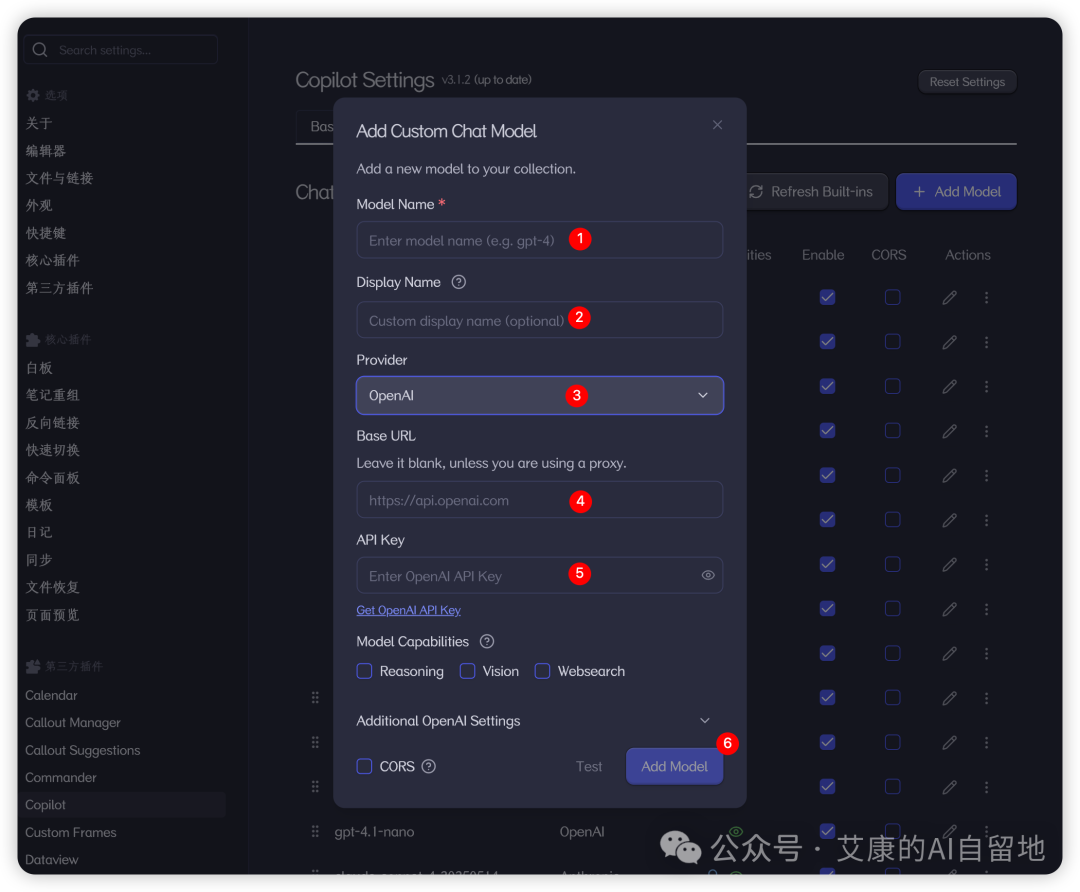
Task: Open 快速切换 plugin settings
Action: (x=52, y=450)
